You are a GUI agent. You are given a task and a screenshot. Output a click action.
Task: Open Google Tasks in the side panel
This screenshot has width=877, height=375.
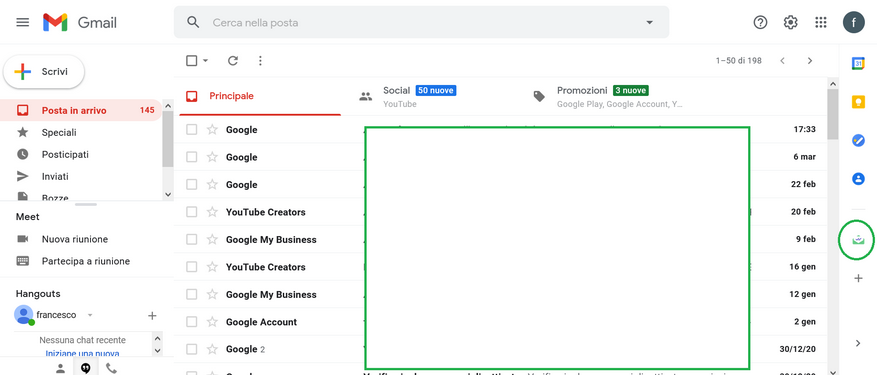pyautogui.click(x=858, y=140)
